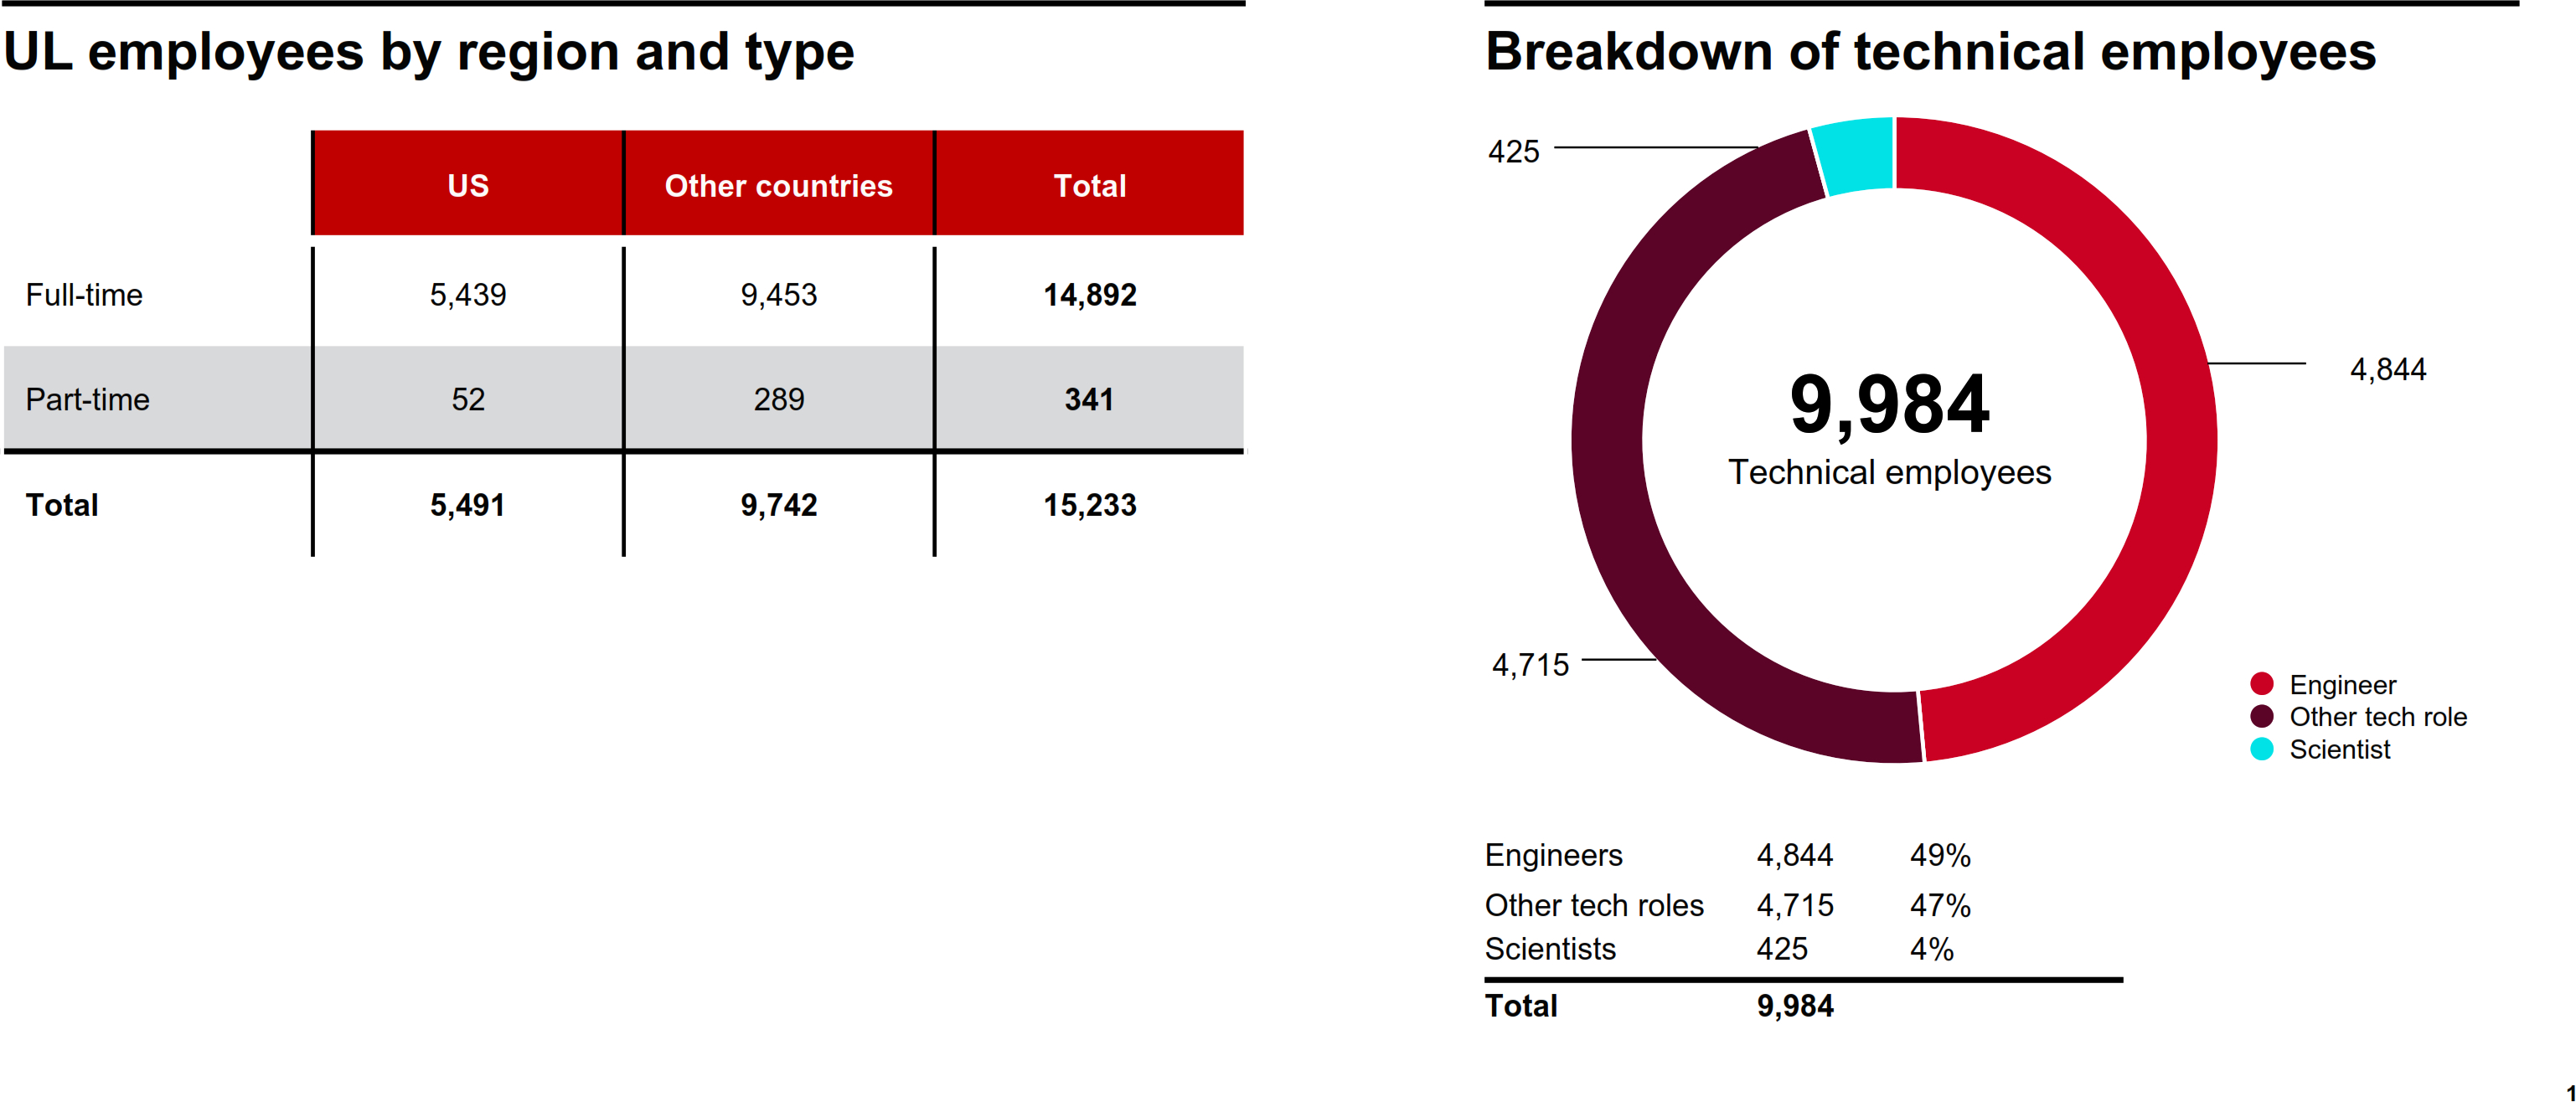
Task: Select the Other countries column header
Action: click(x=778, y=185)
